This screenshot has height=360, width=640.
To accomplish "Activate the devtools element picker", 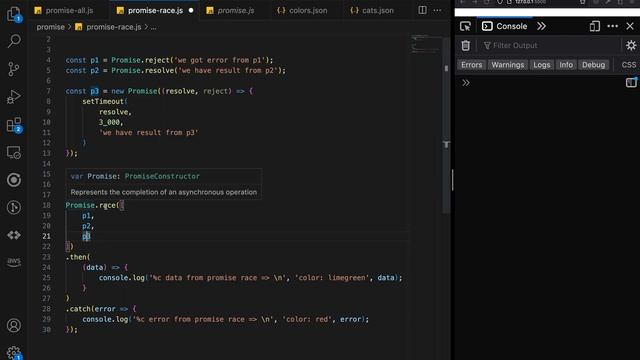I will coord(465,26).
